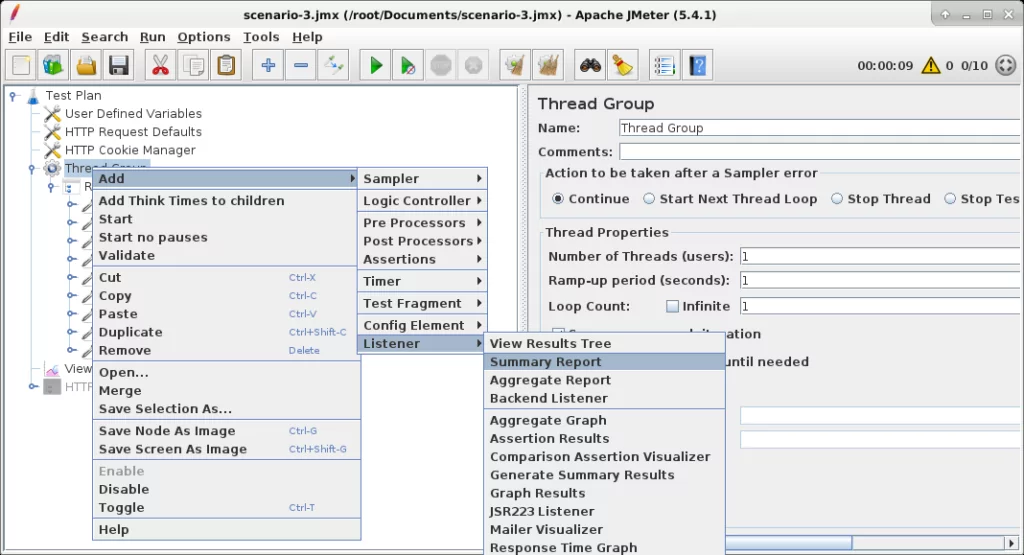Click the New test plan icon
This screenshot has height=555, width=1024.
[21, 65]
